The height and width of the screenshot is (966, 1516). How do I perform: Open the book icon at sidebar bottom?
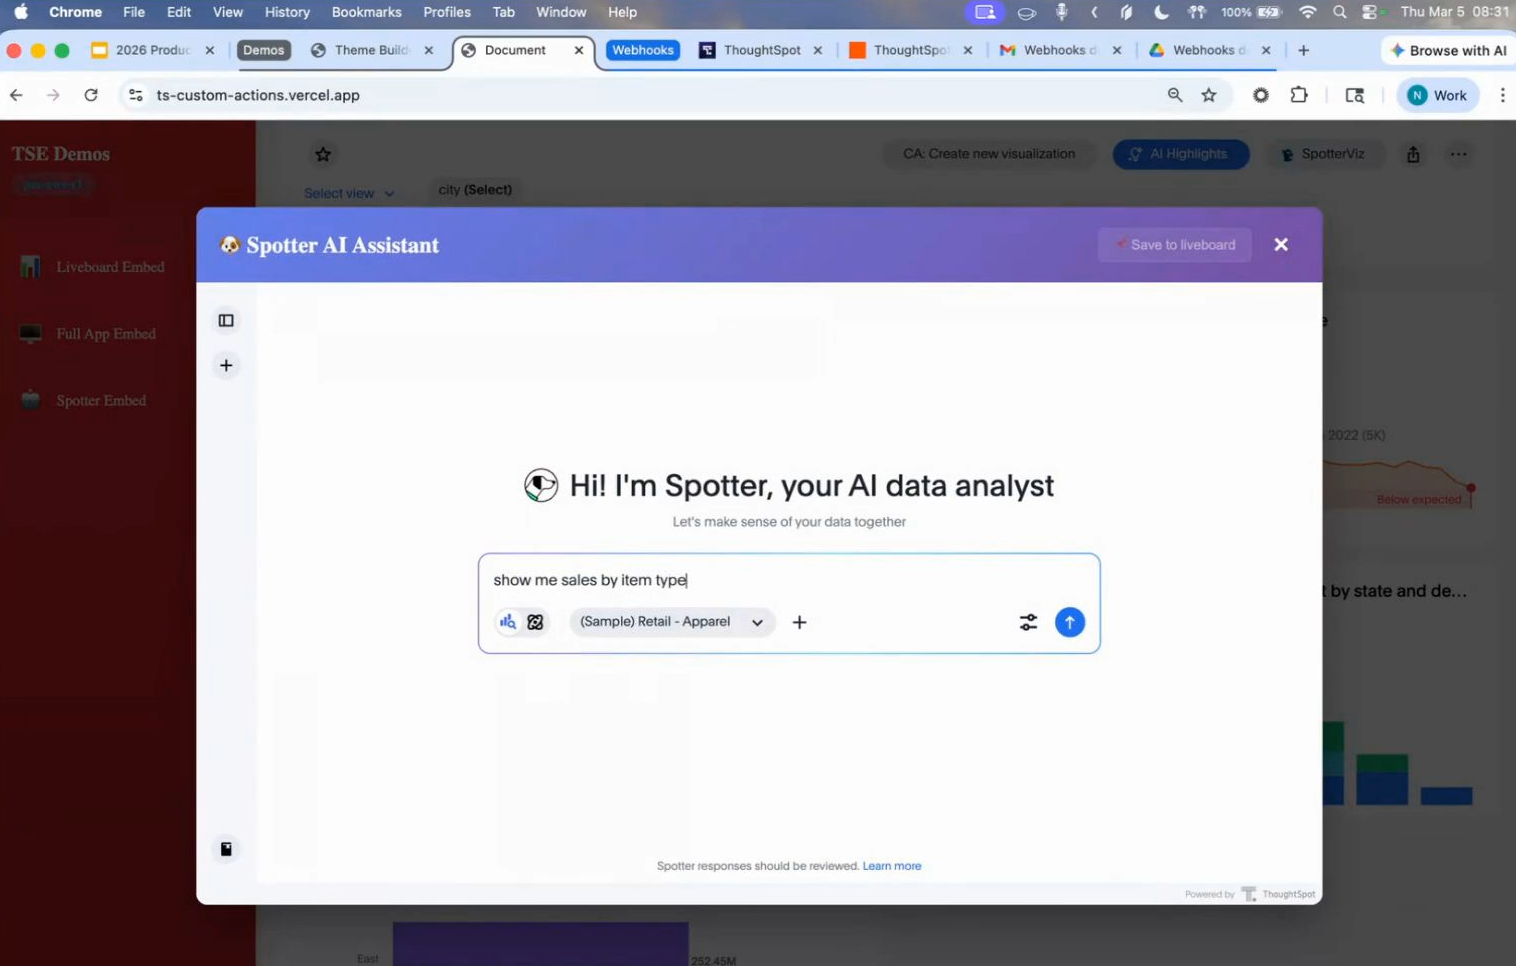click(226, 849)
